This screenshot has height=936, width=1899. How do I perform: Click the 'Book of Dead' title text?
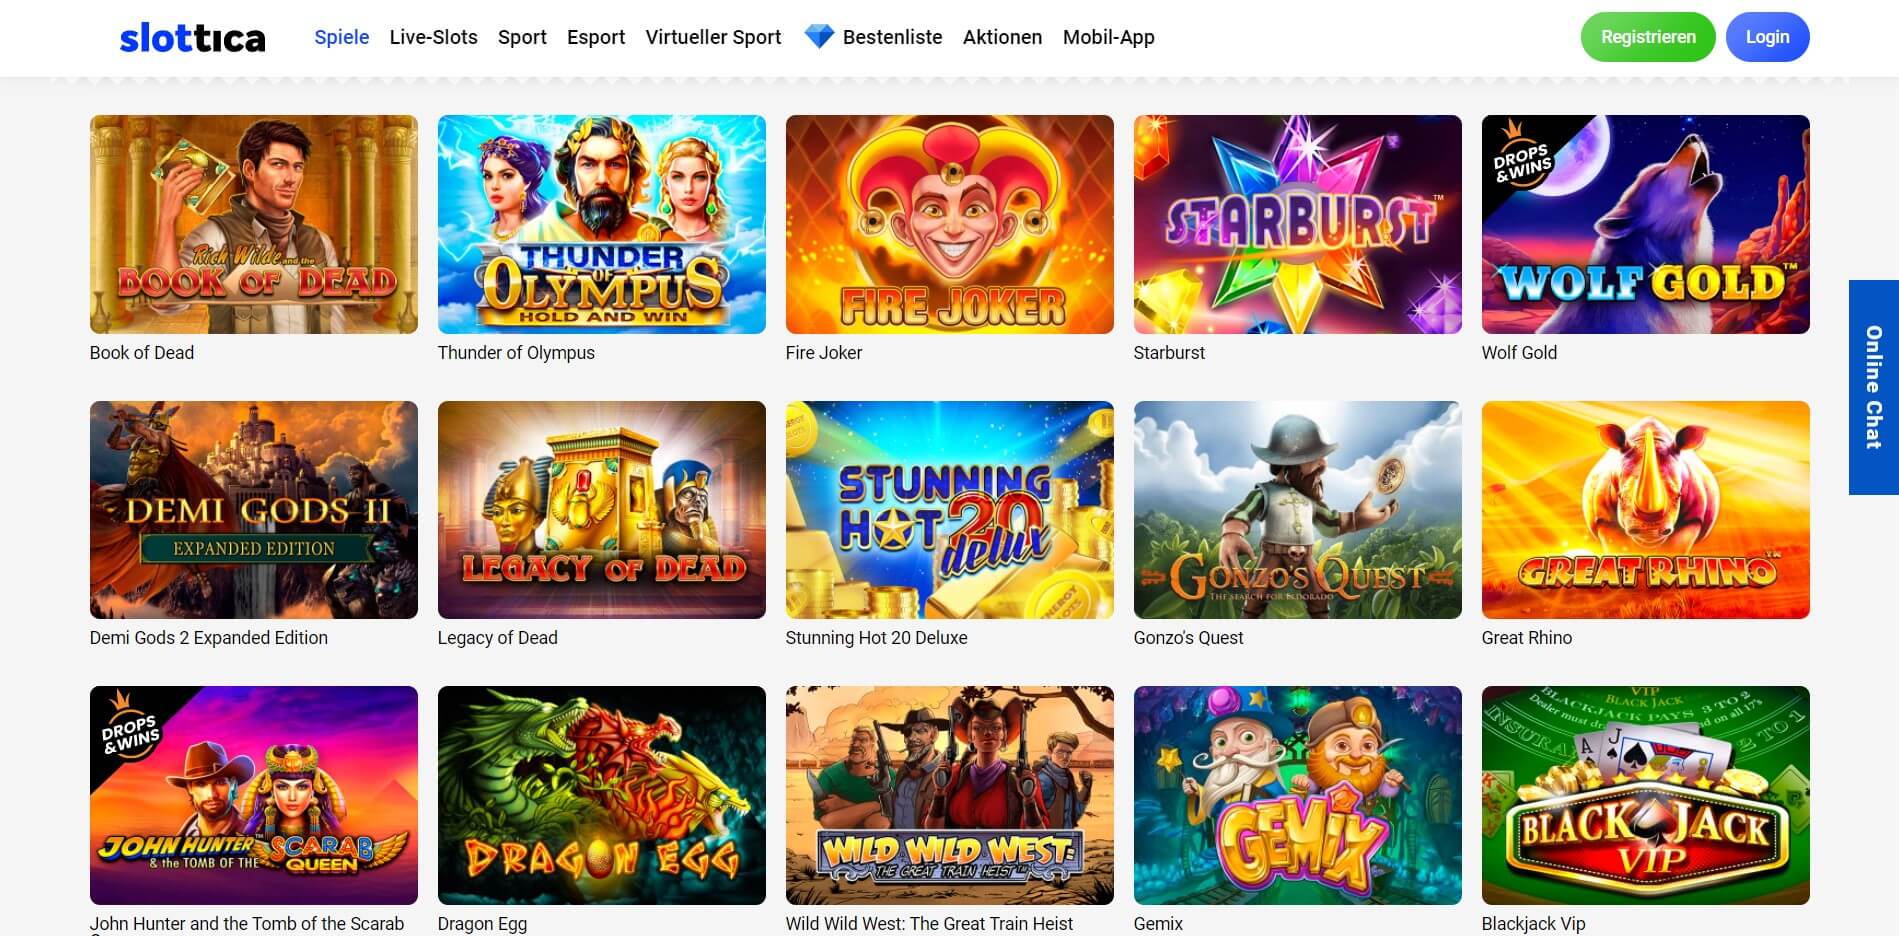pyautogui.click(x=142, y=353)
